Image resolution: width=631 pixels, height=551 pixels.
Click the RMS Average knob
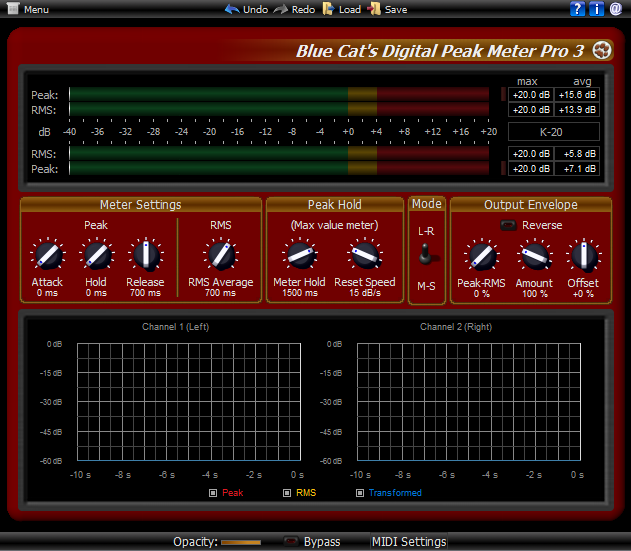point(221,255)
